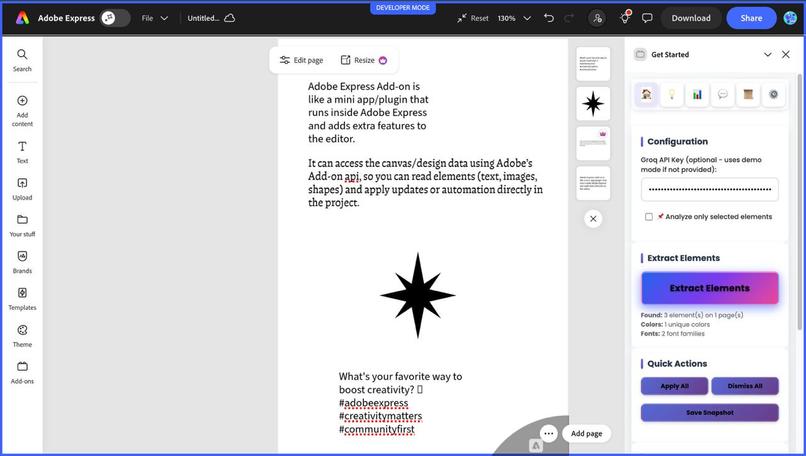Click the Groq API Key input field
The height and width of the screenshot is (456, 806).
coord(709,189)
